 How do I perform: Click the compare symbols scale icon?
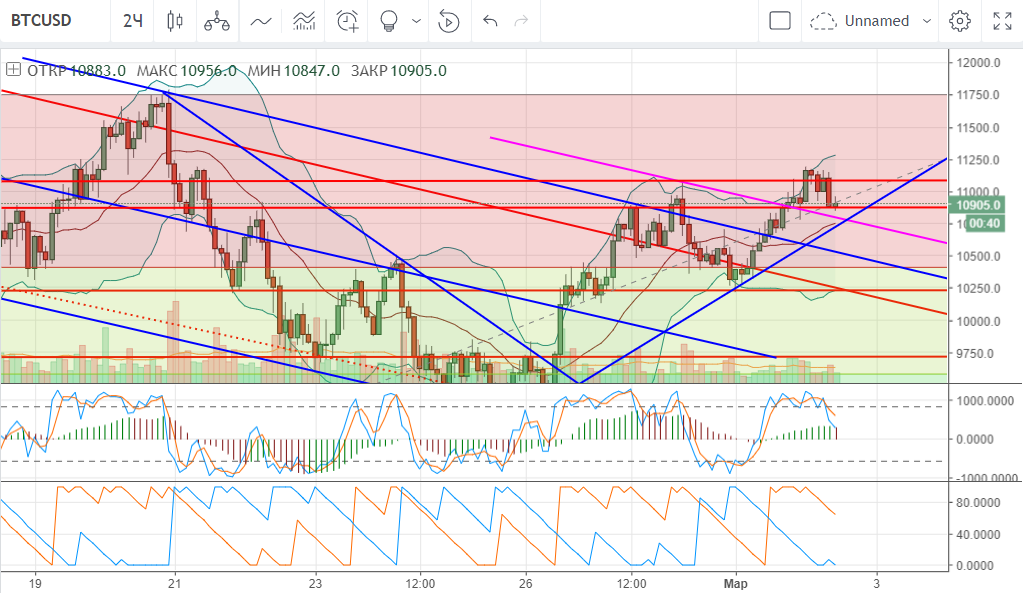pyautogui.click(x=216, y=21)
